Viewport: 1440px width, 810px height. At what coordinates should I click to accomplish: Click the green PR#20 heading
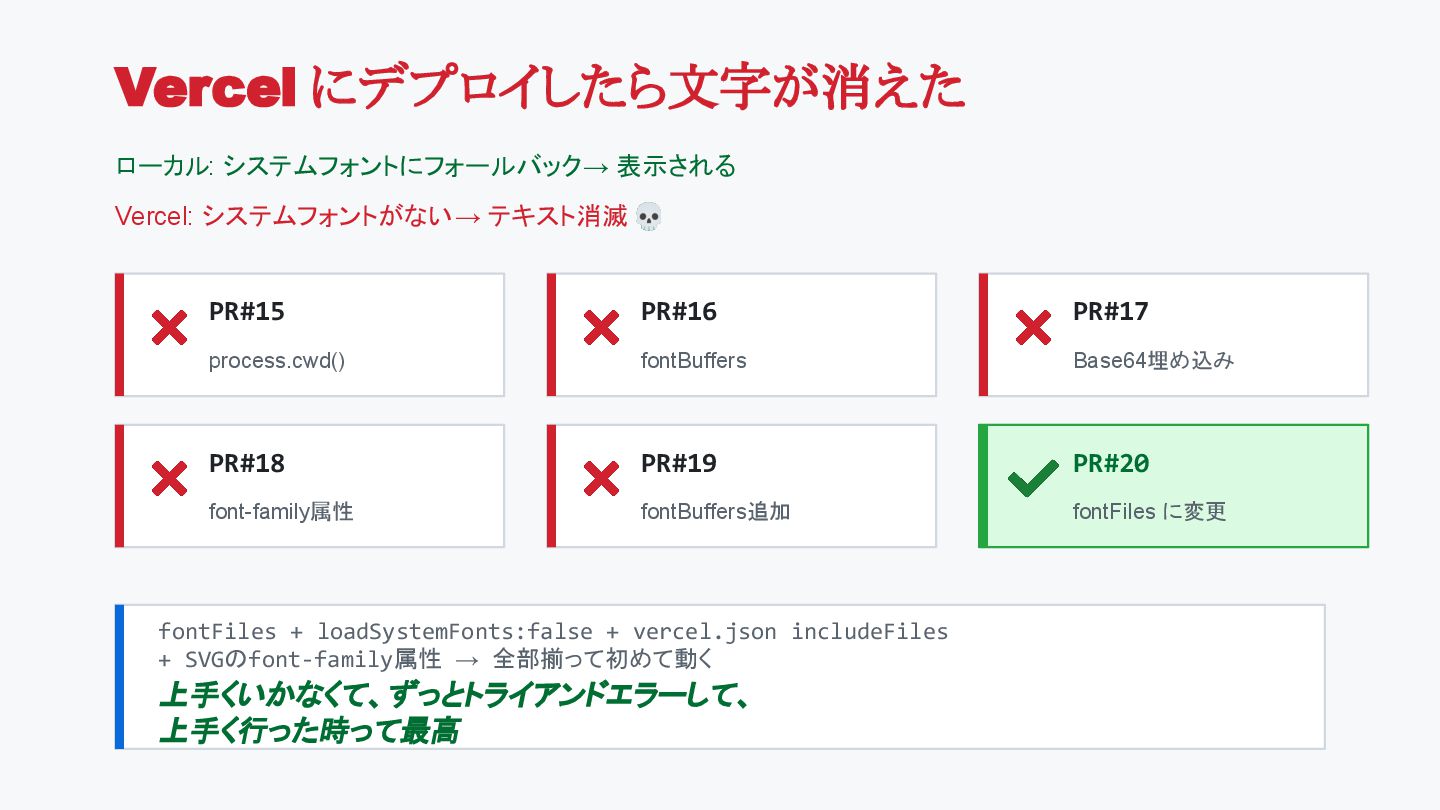coord(1111,464)
